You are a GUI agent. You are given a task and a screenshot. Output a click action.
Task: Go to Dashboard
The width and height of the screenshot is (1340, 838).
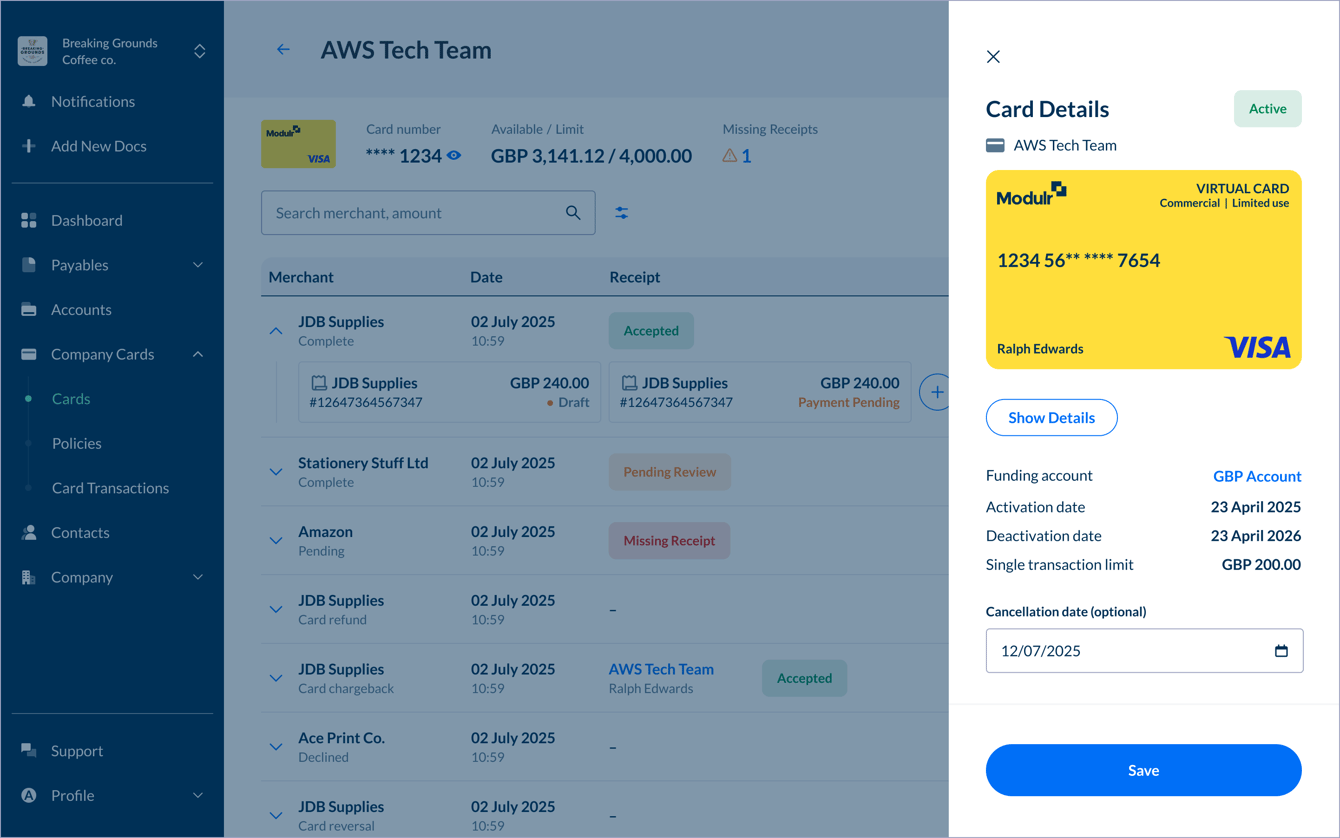[87, 220]
